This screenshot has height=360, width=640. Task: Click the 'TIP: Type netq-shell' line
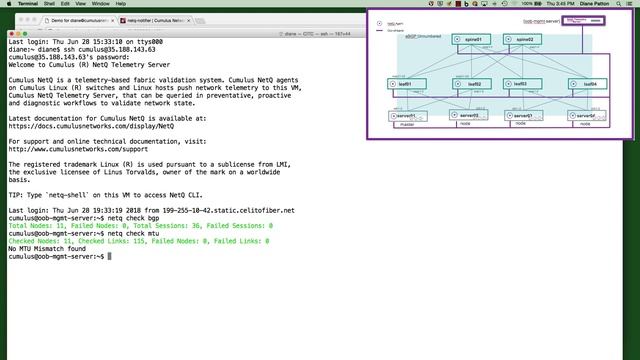point(105,195)
